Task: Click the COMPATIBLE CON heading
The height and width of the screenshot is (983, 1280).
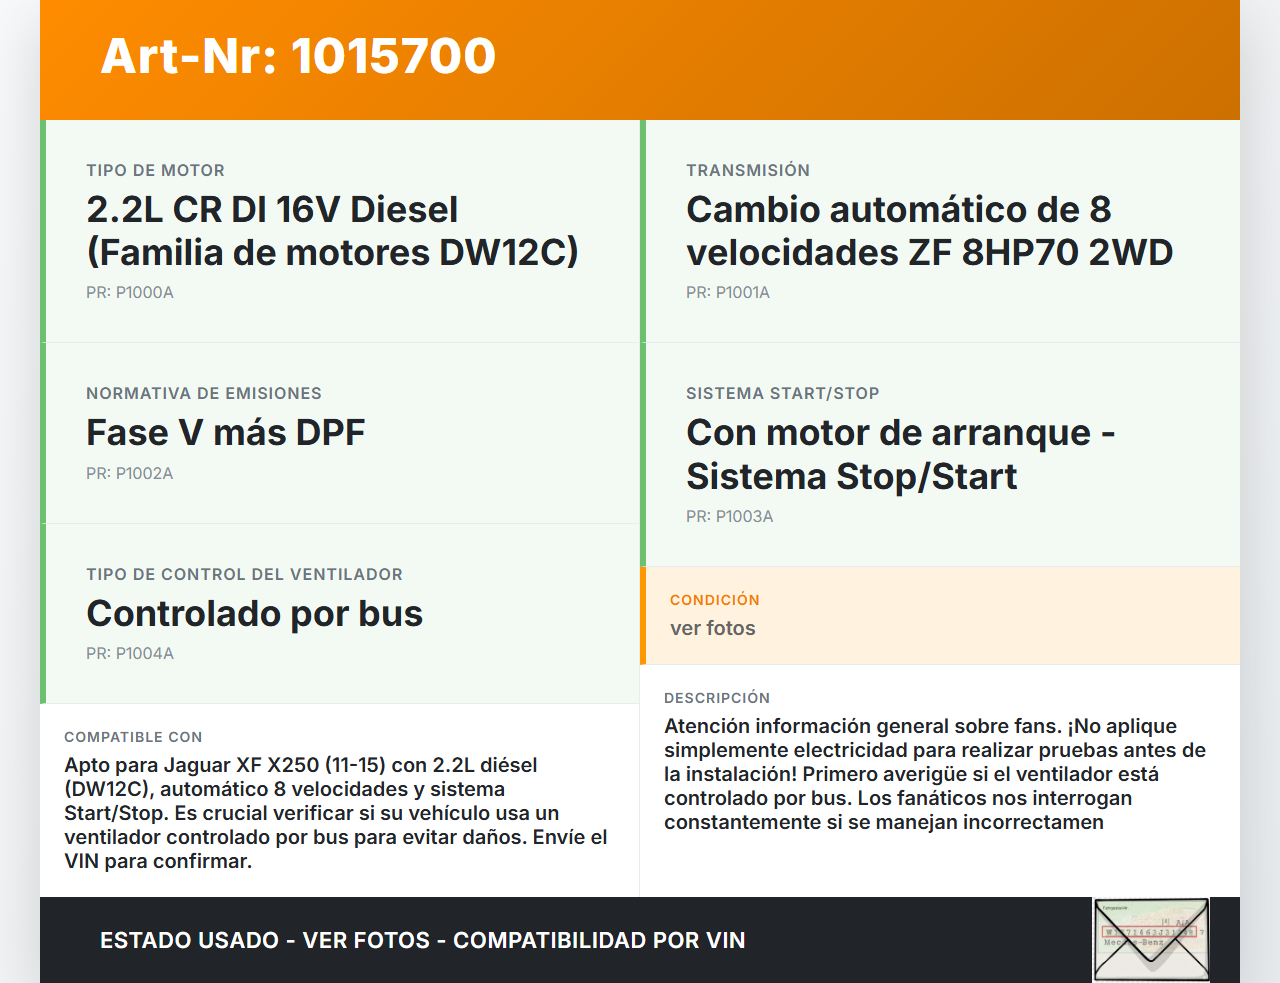Action: point(133,737)
